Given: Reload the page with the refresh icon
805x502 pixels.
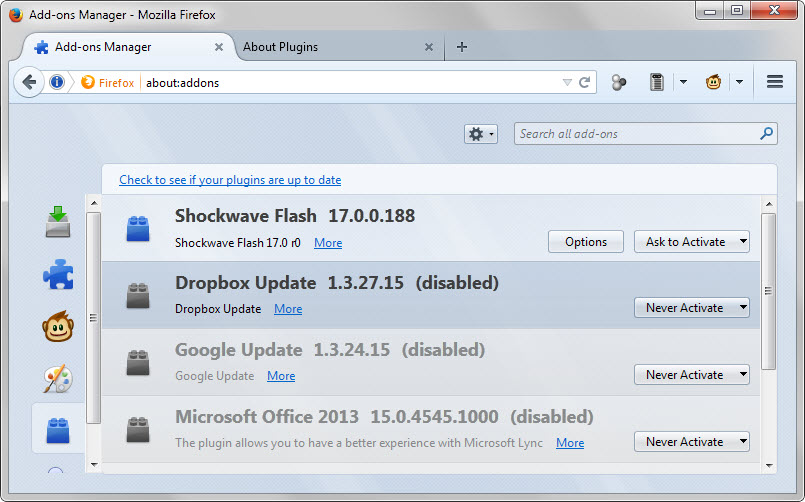Looking at the screenshot, I should 585,82.
